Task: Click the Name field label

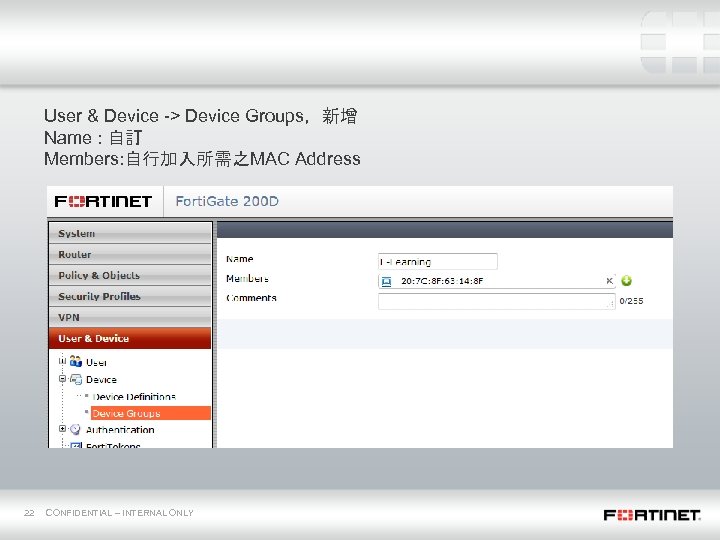Action: tap(240, 259)
